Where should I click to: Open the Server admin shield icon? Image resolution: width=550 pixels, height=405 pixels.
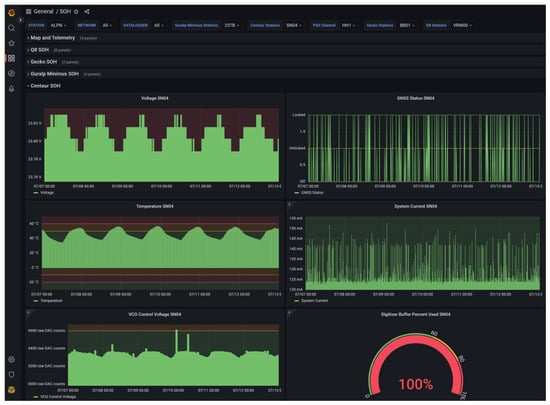pyautogui.click(x=11, y=374)
